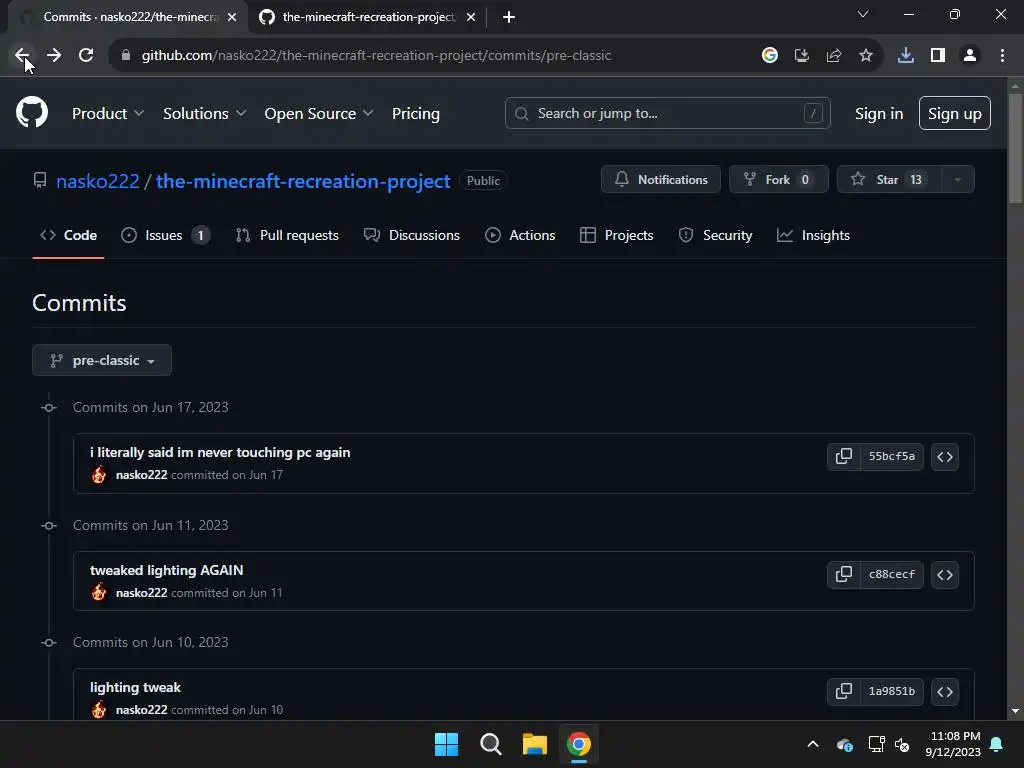Open notification bell in taskbar
1024x768 pixels.
[x=997, y=744]
